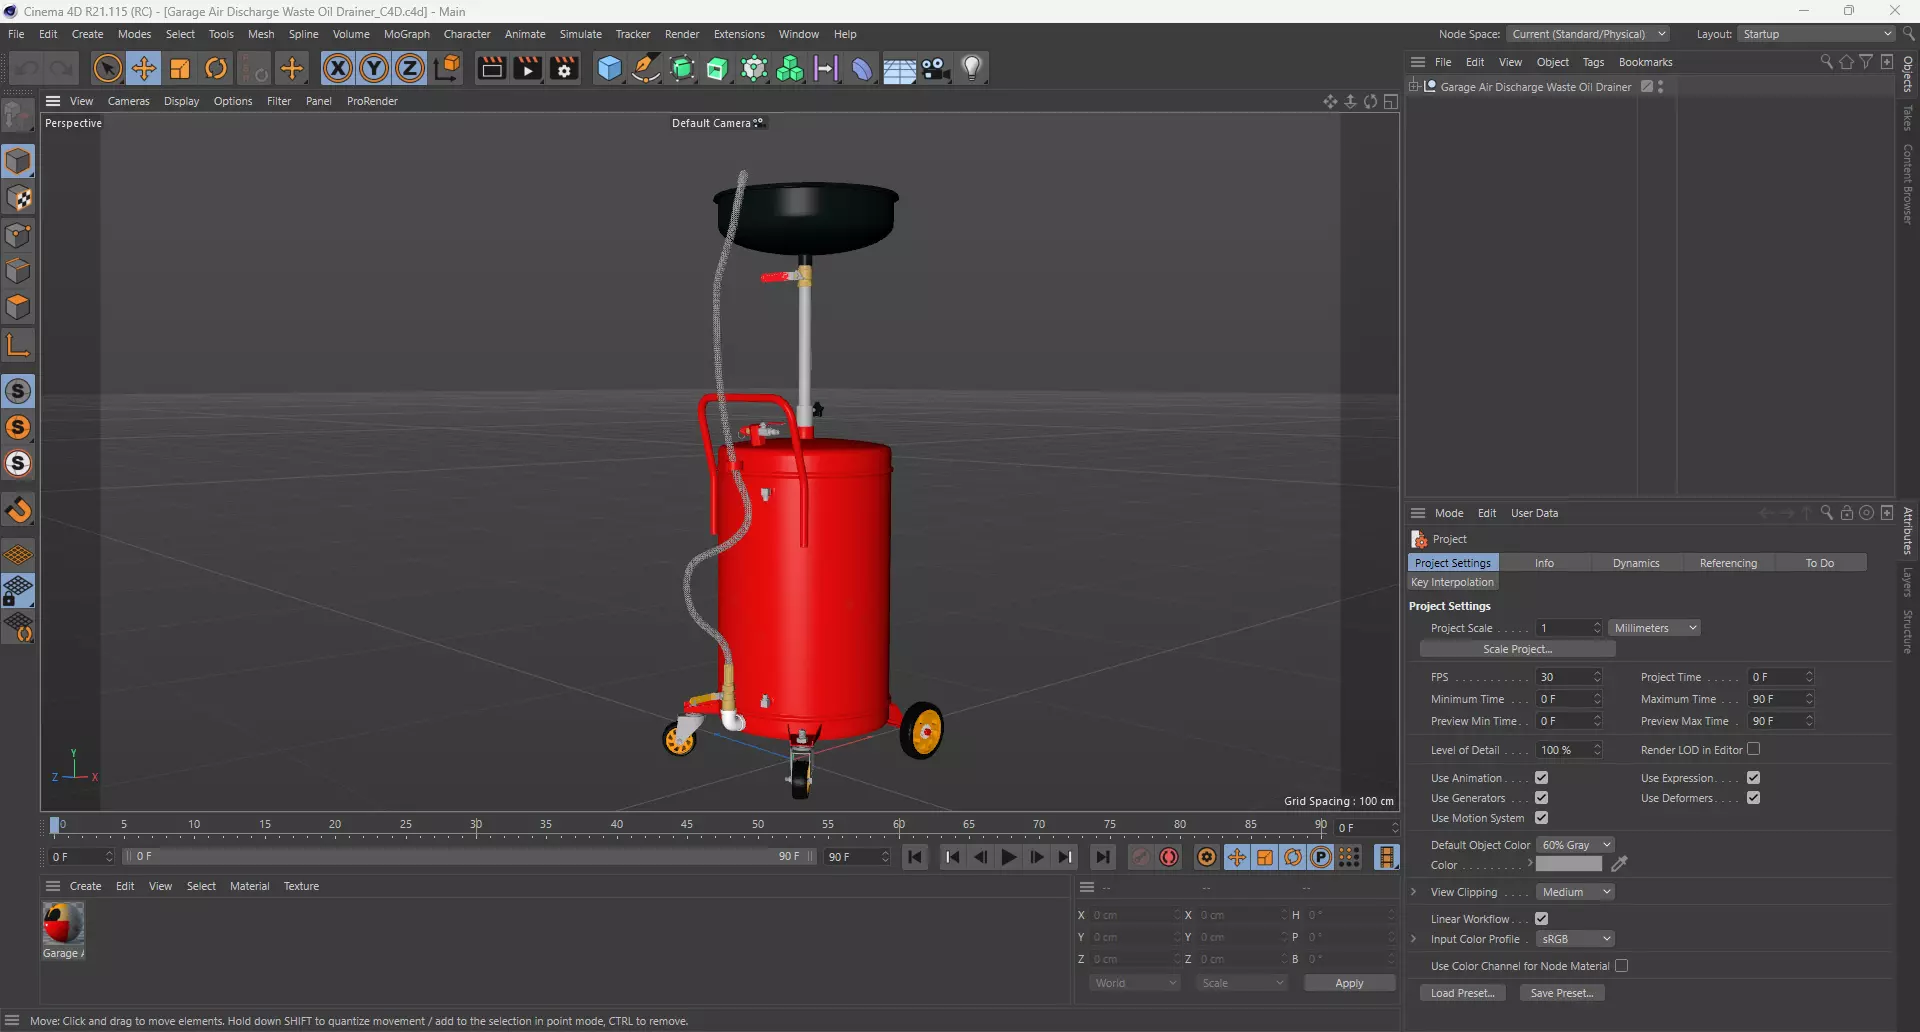Click the filter funnel in Object Manager
The width and height of the screenshot is (1920, 1032).
[x=1866, y=62]
